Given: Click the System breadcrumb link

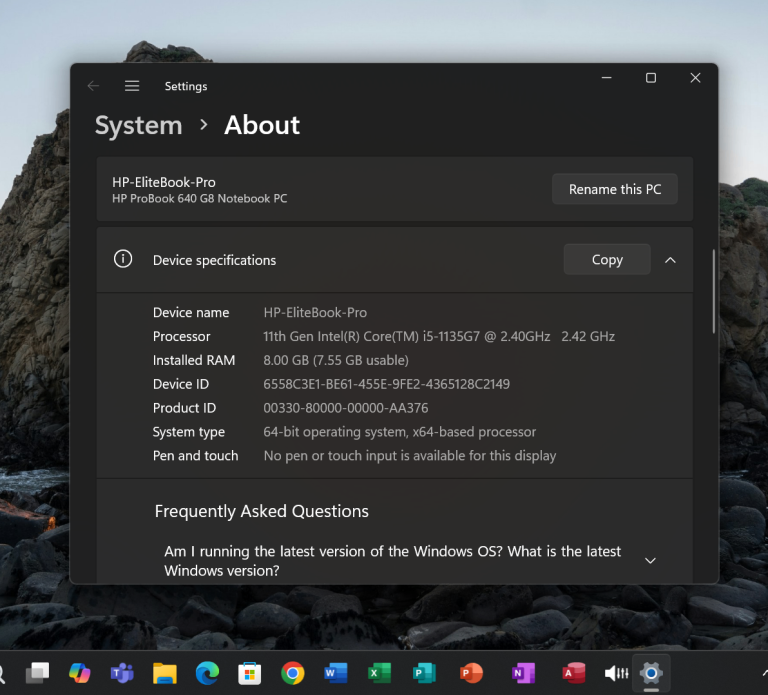Looking at the screenshot, I should (x=138, y=125).
